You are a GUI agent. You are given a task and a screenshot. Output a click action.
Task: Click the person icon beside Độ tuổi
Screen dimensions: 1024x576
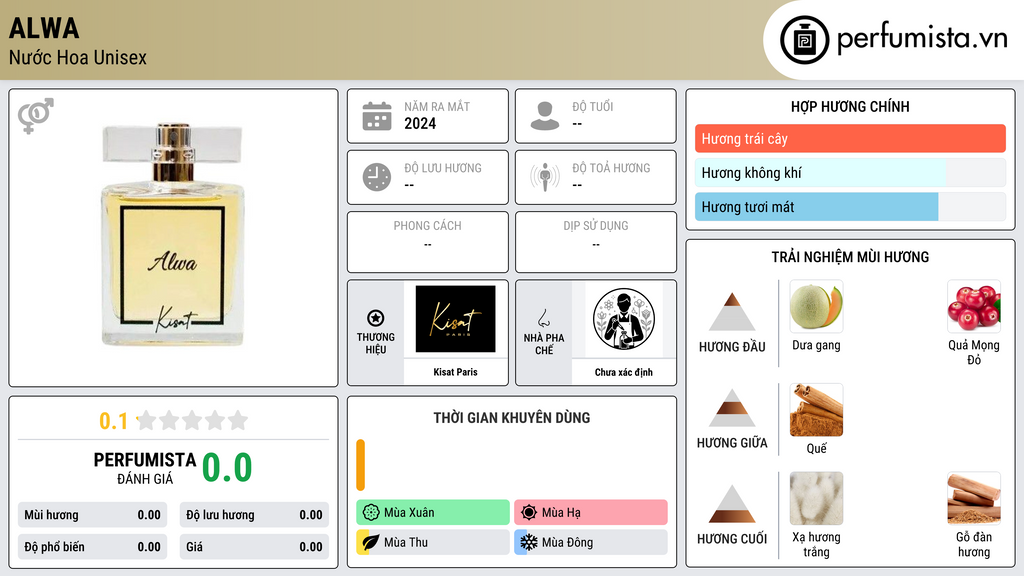[545, 116]
